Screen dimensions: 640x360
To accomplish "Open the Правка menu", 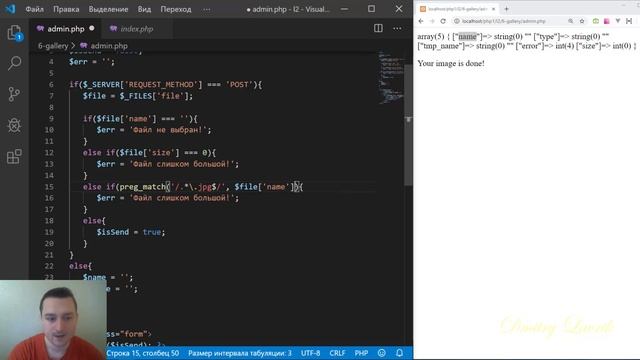I will click(x=66, y=9).
